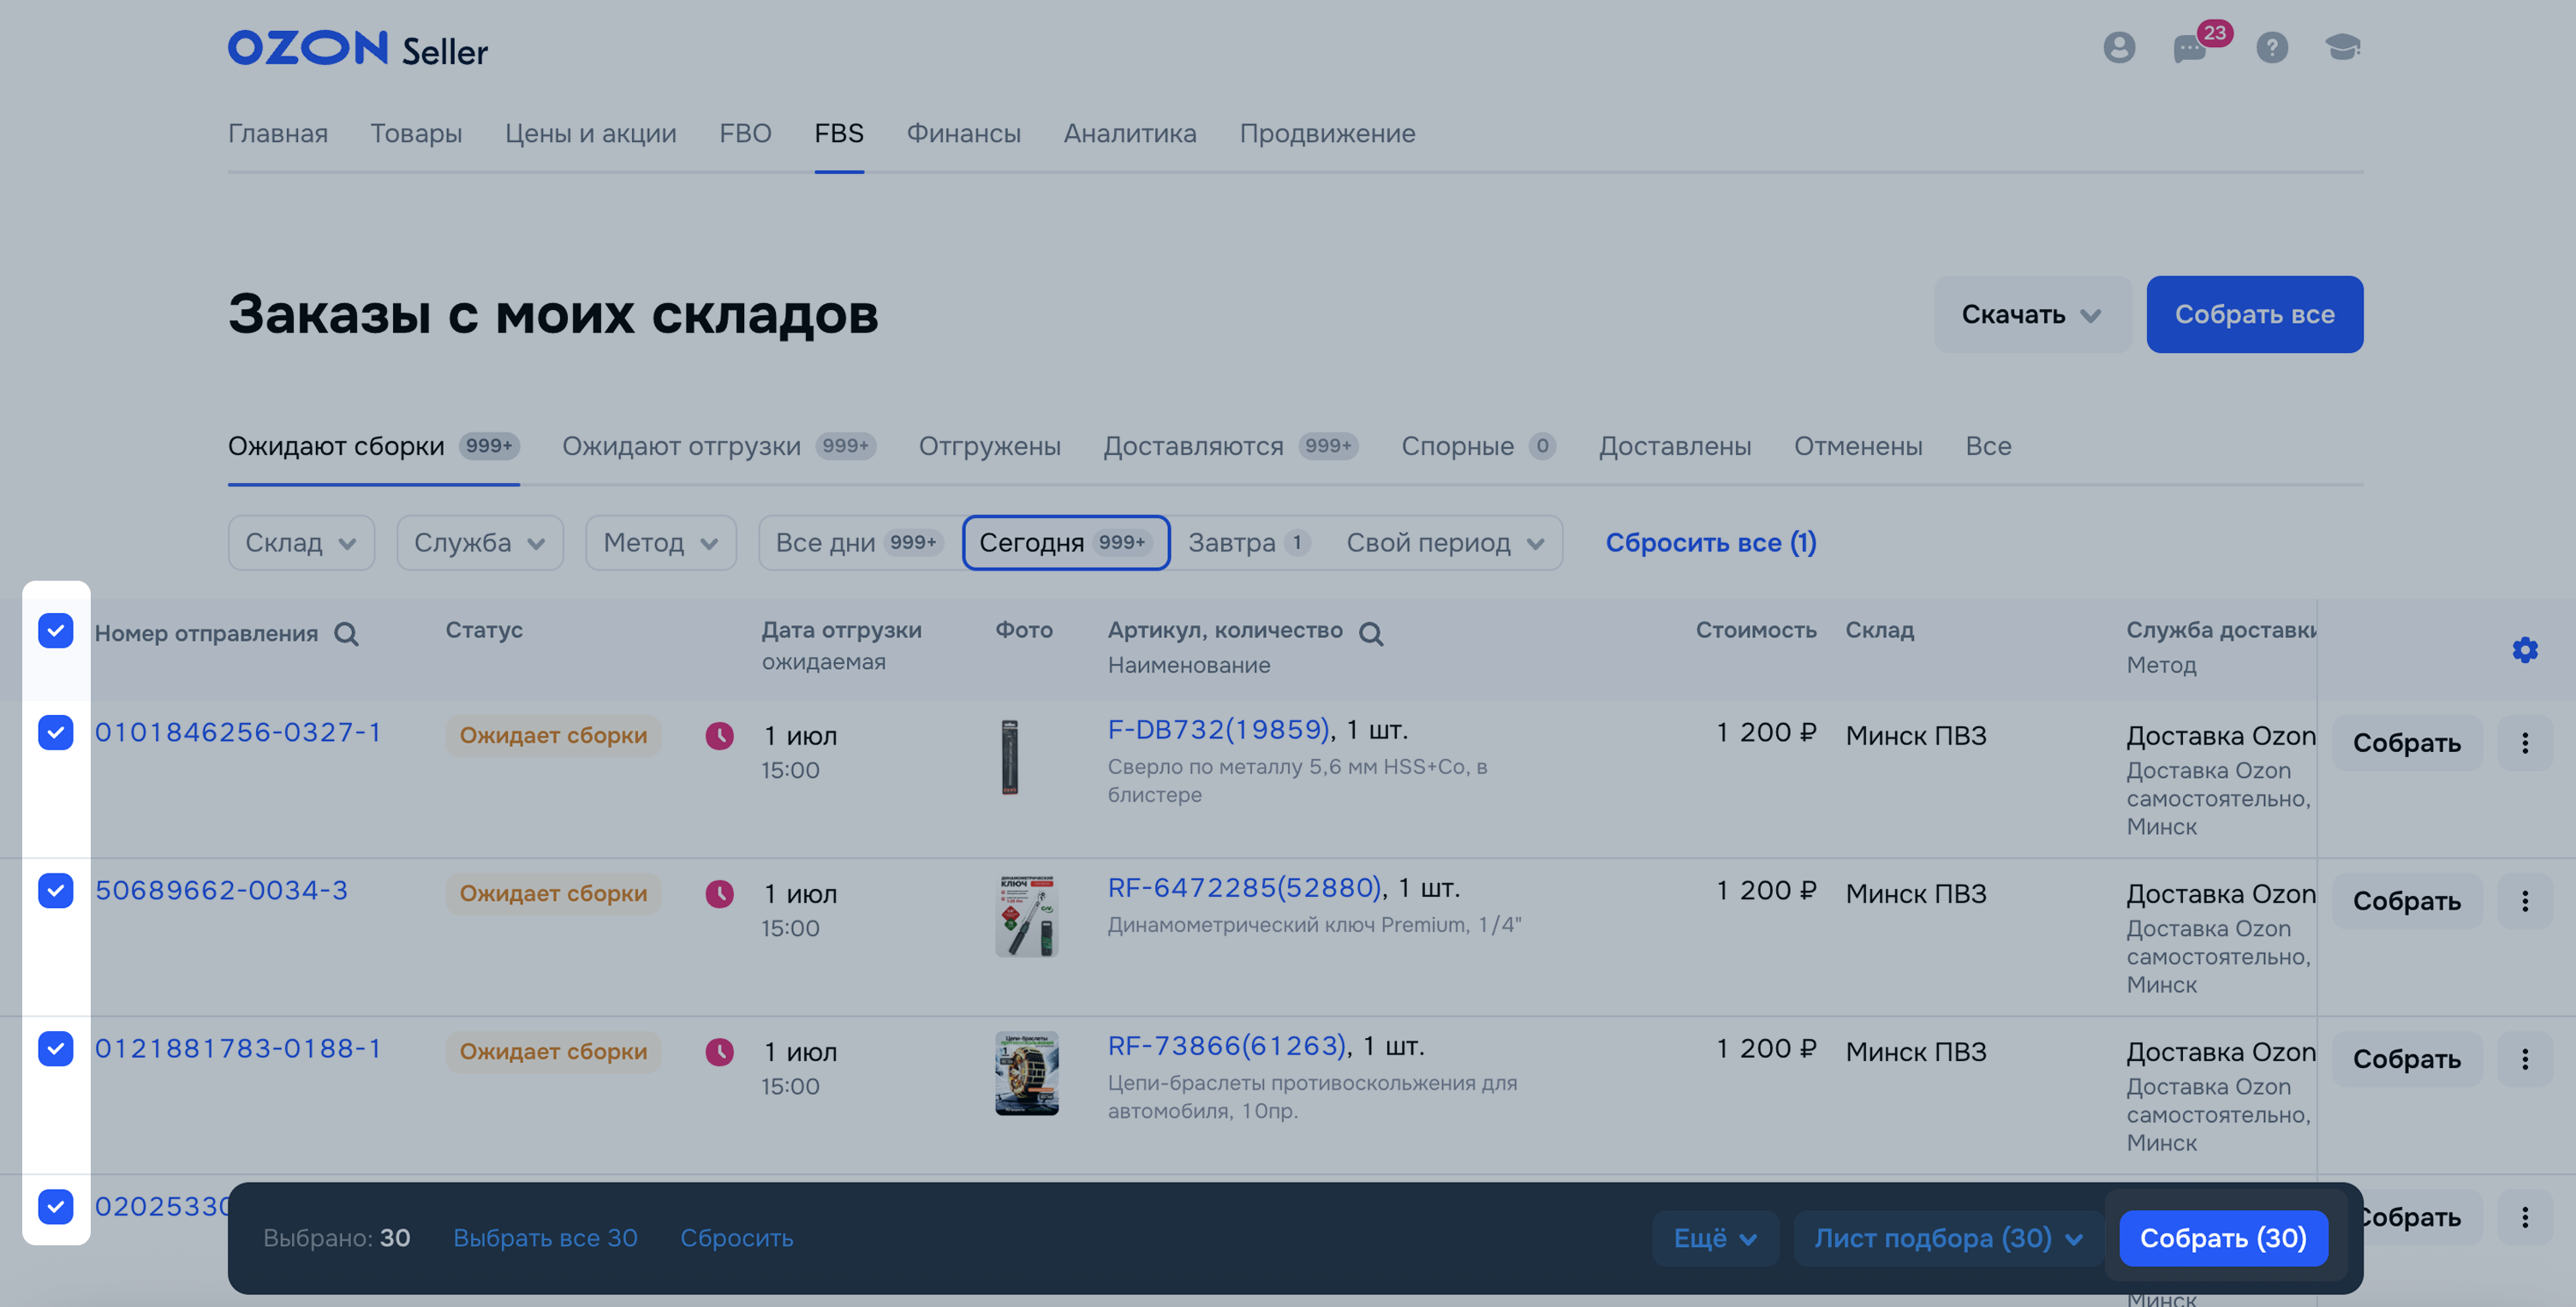Switch to Отменены tab

coord(1858,446)
